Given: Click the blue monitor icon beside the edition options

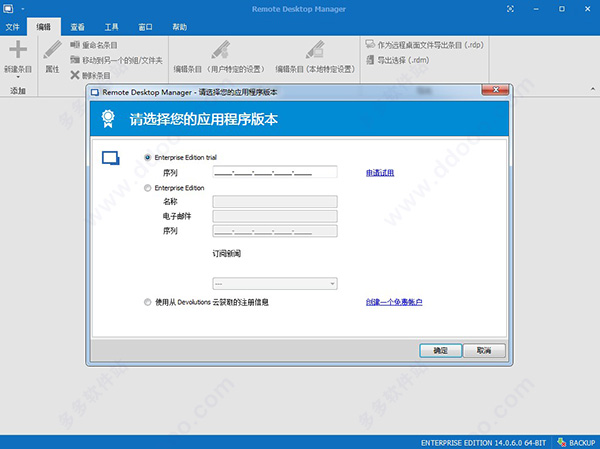Looking at the screenshot, I should tap(111, 158).
